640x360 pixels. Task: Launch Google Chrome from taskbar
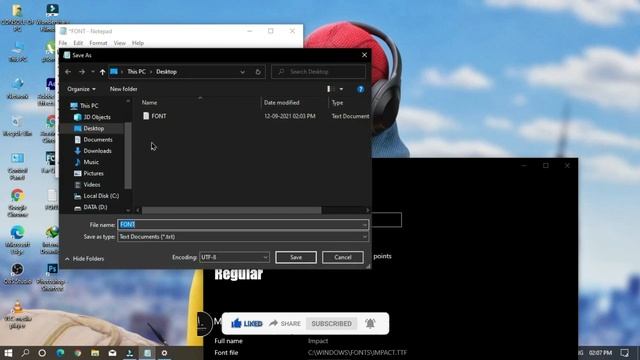(x=78, y=353)
